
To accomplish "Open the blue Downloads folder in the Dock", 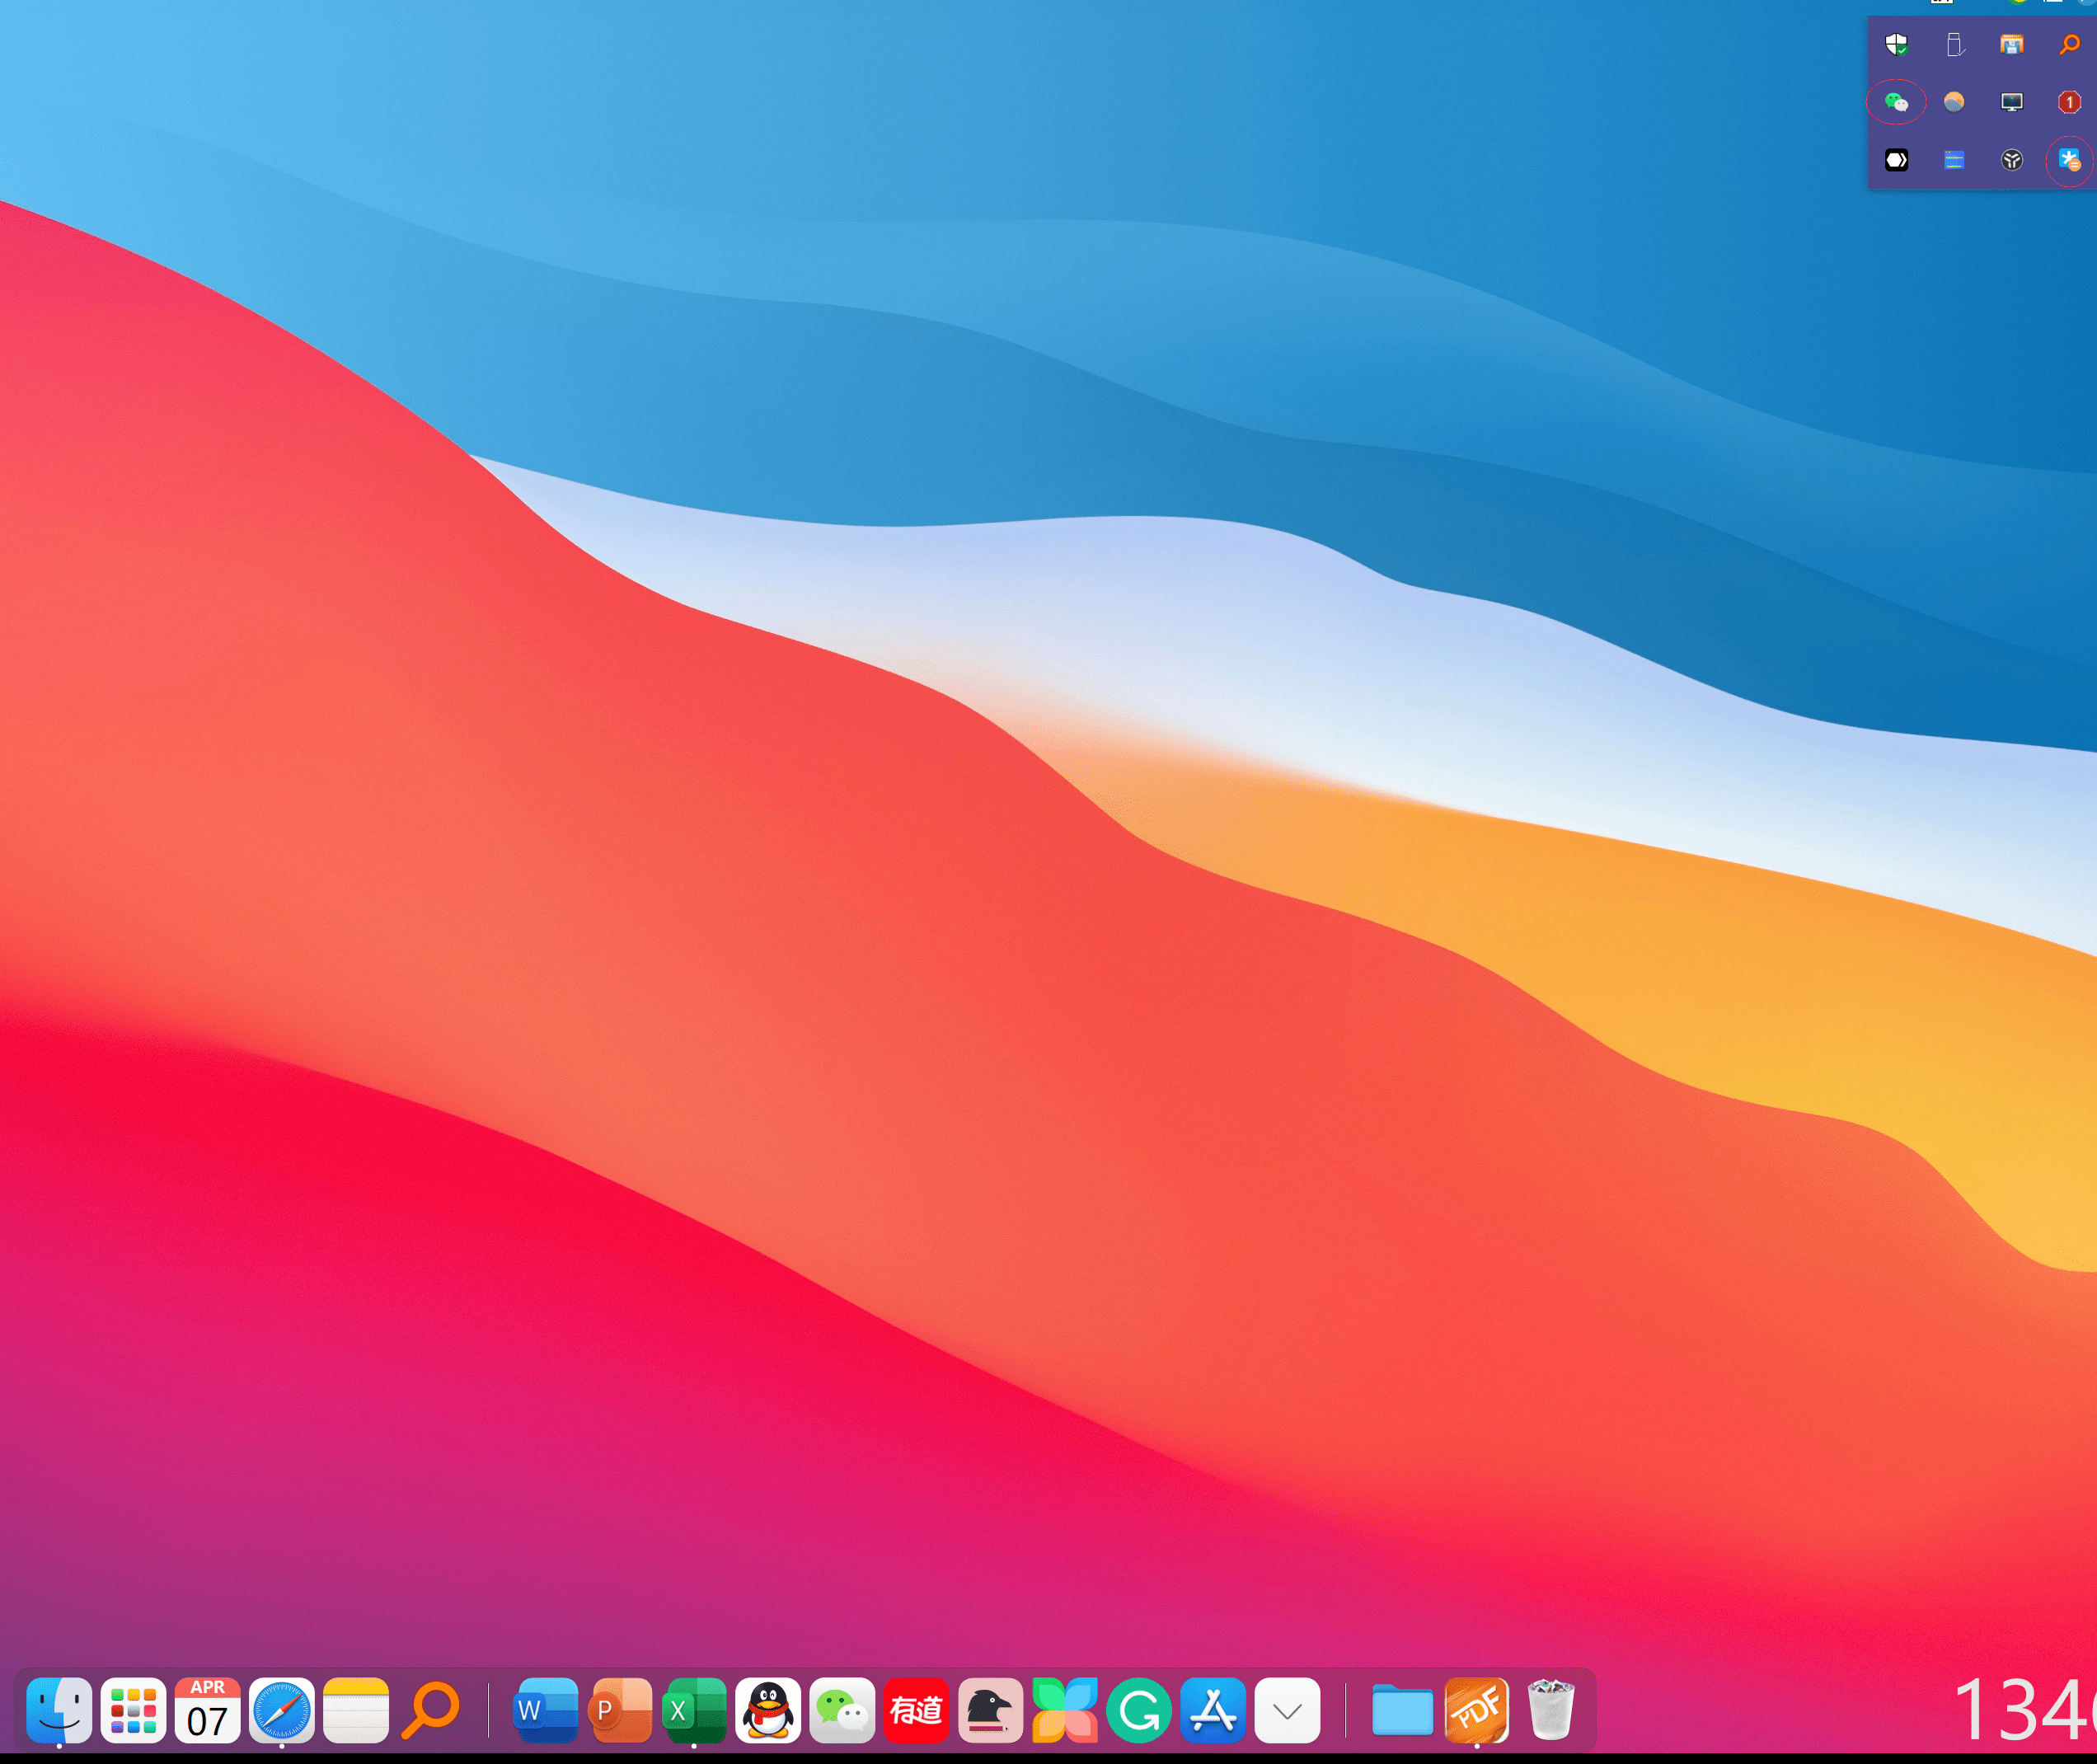I will click(1401, 1710).
